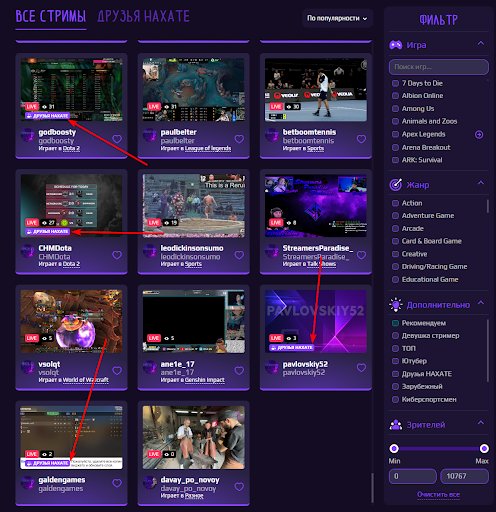Click the Друзья HAXATE badge on pavlovskiy52
The image size is (496, 512).
[292, 347]
